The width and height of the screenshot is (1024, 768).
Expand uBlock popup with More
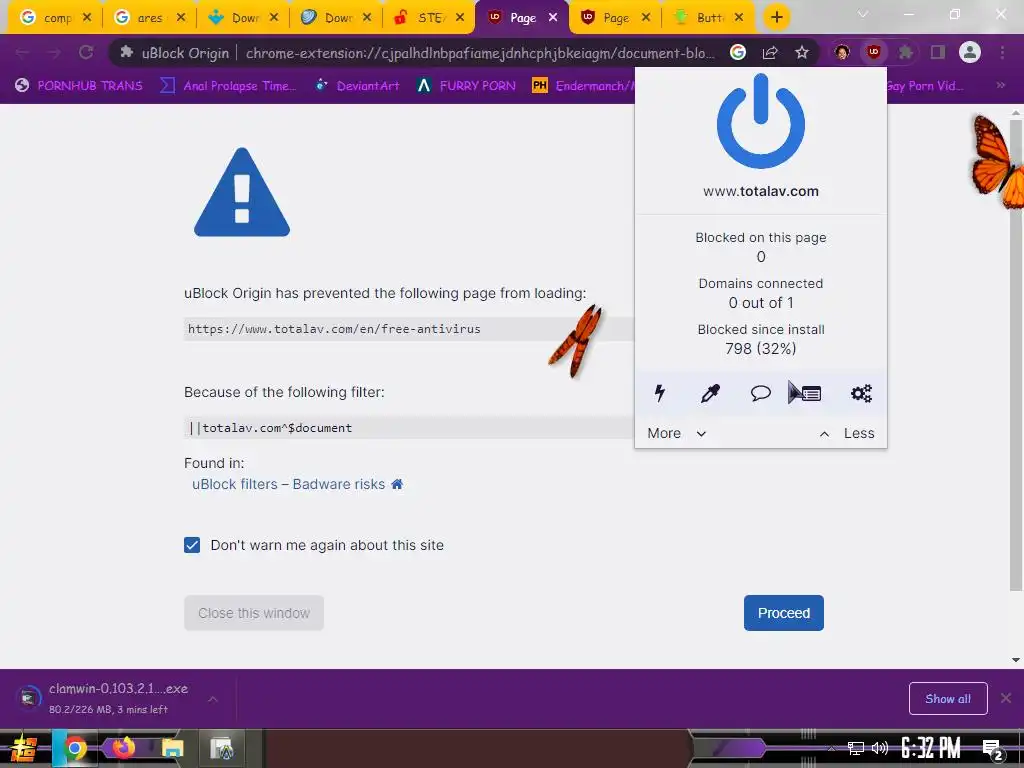677,434
